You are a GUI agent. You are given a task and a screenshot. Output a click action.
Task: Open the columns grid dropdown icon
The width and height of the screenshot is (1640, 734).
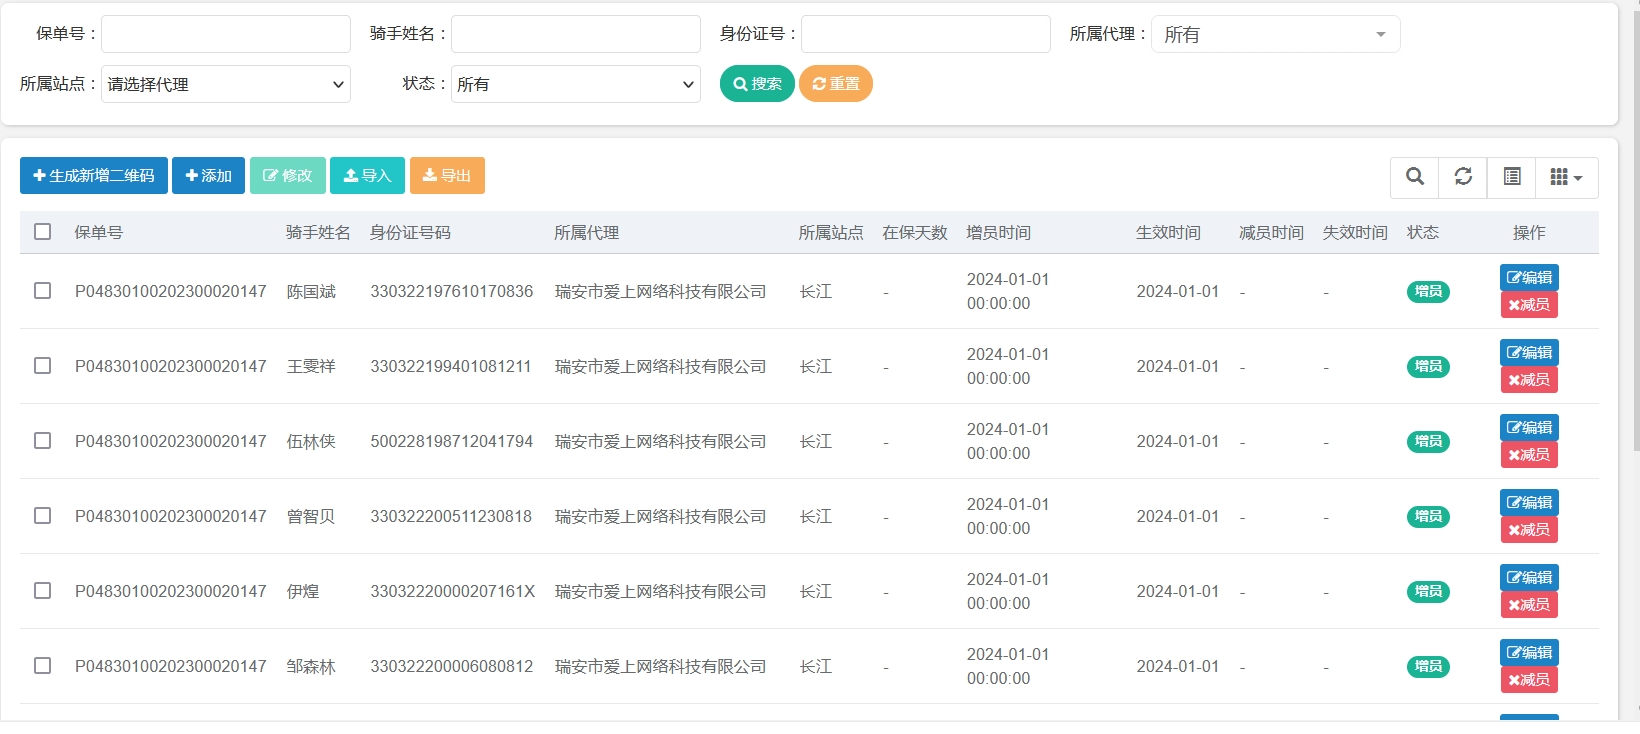point(1566,177)
